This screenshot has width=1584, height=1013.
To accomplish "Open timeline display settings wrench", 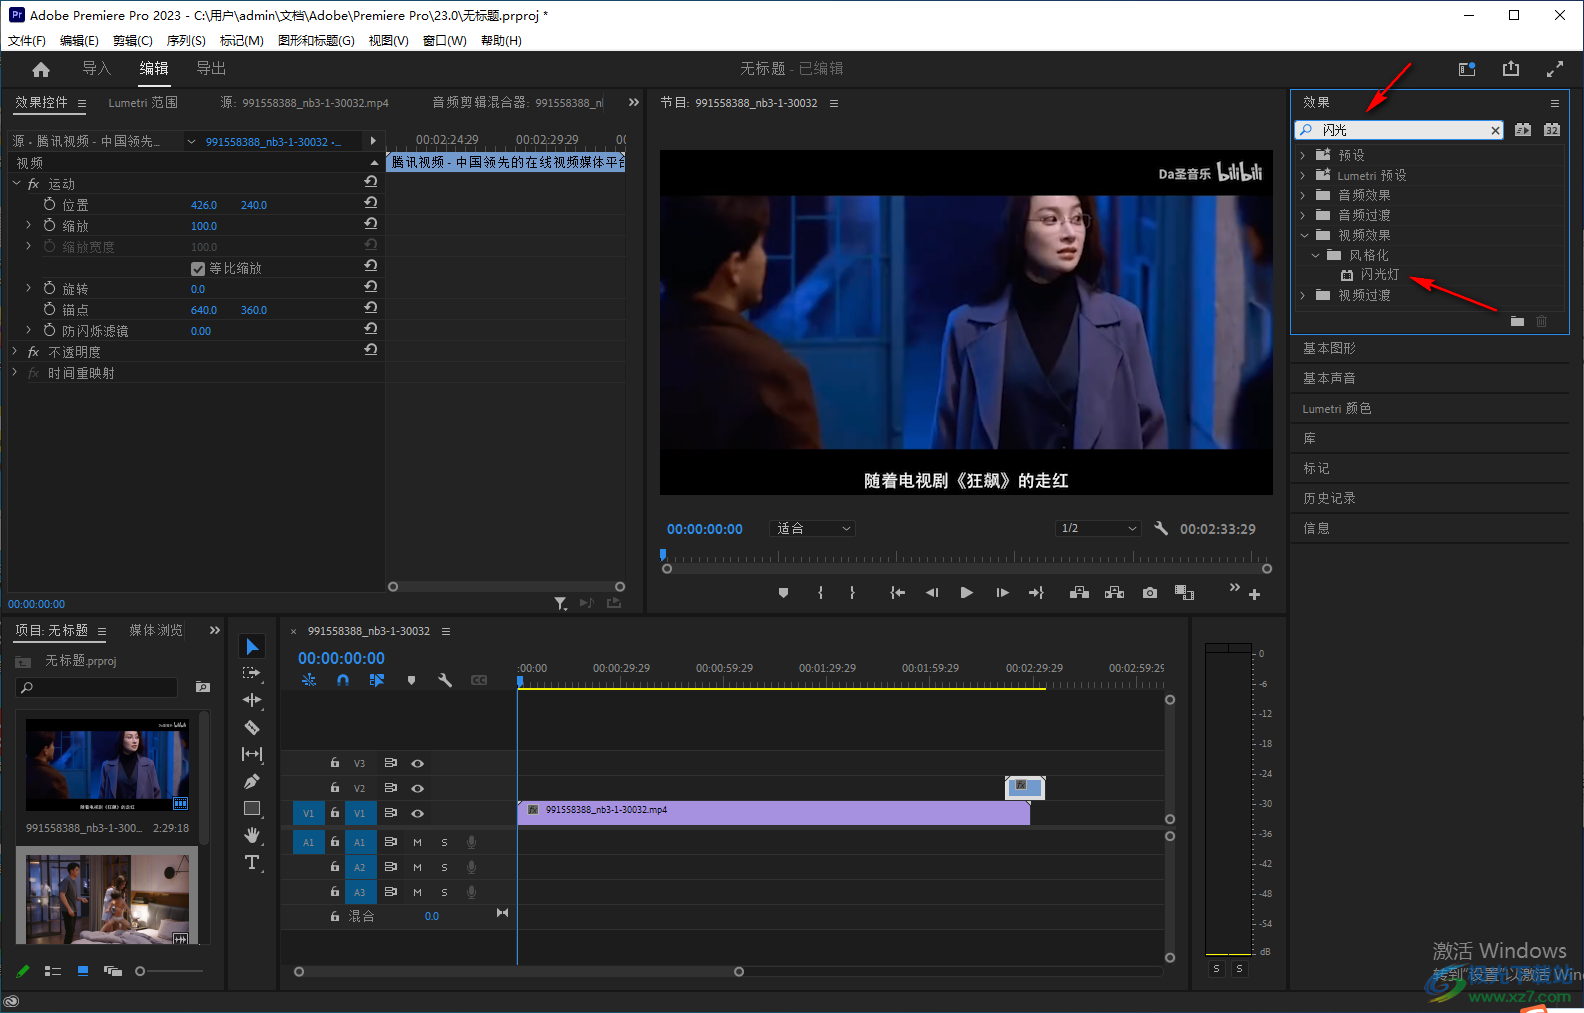I will click(445, 680).
